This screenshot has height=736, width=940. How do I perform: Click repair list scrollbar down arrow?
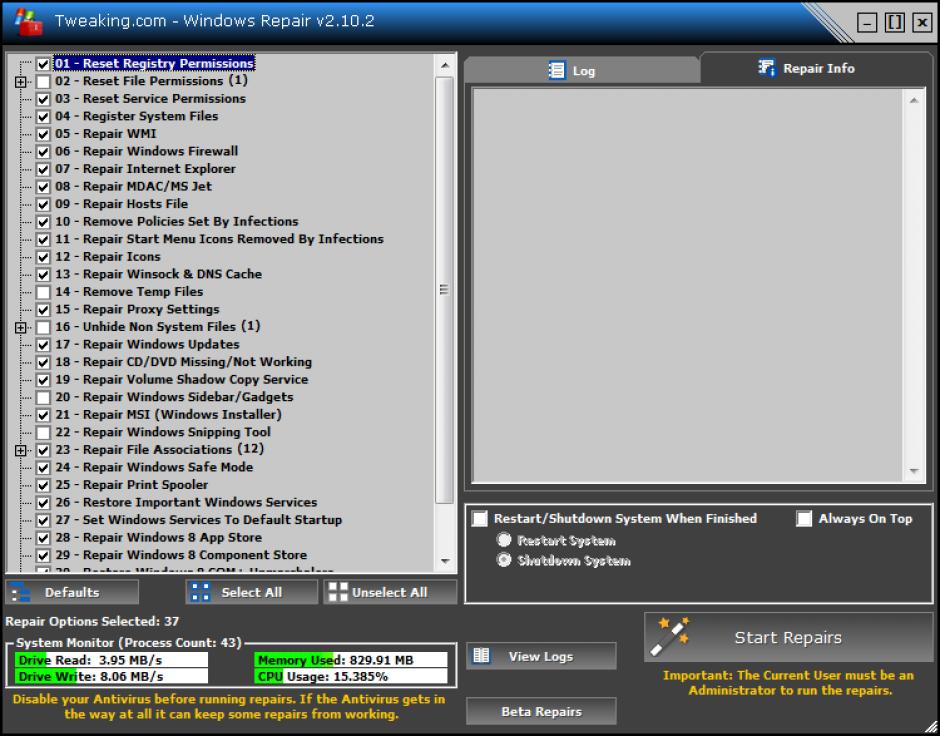click(445, 561)
